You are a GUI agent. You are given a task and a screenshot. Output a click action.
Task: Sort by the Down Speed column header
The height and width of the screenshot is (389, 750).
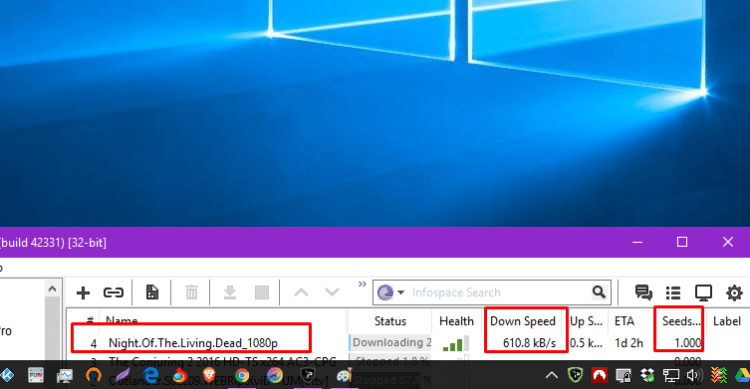(523, 321)
